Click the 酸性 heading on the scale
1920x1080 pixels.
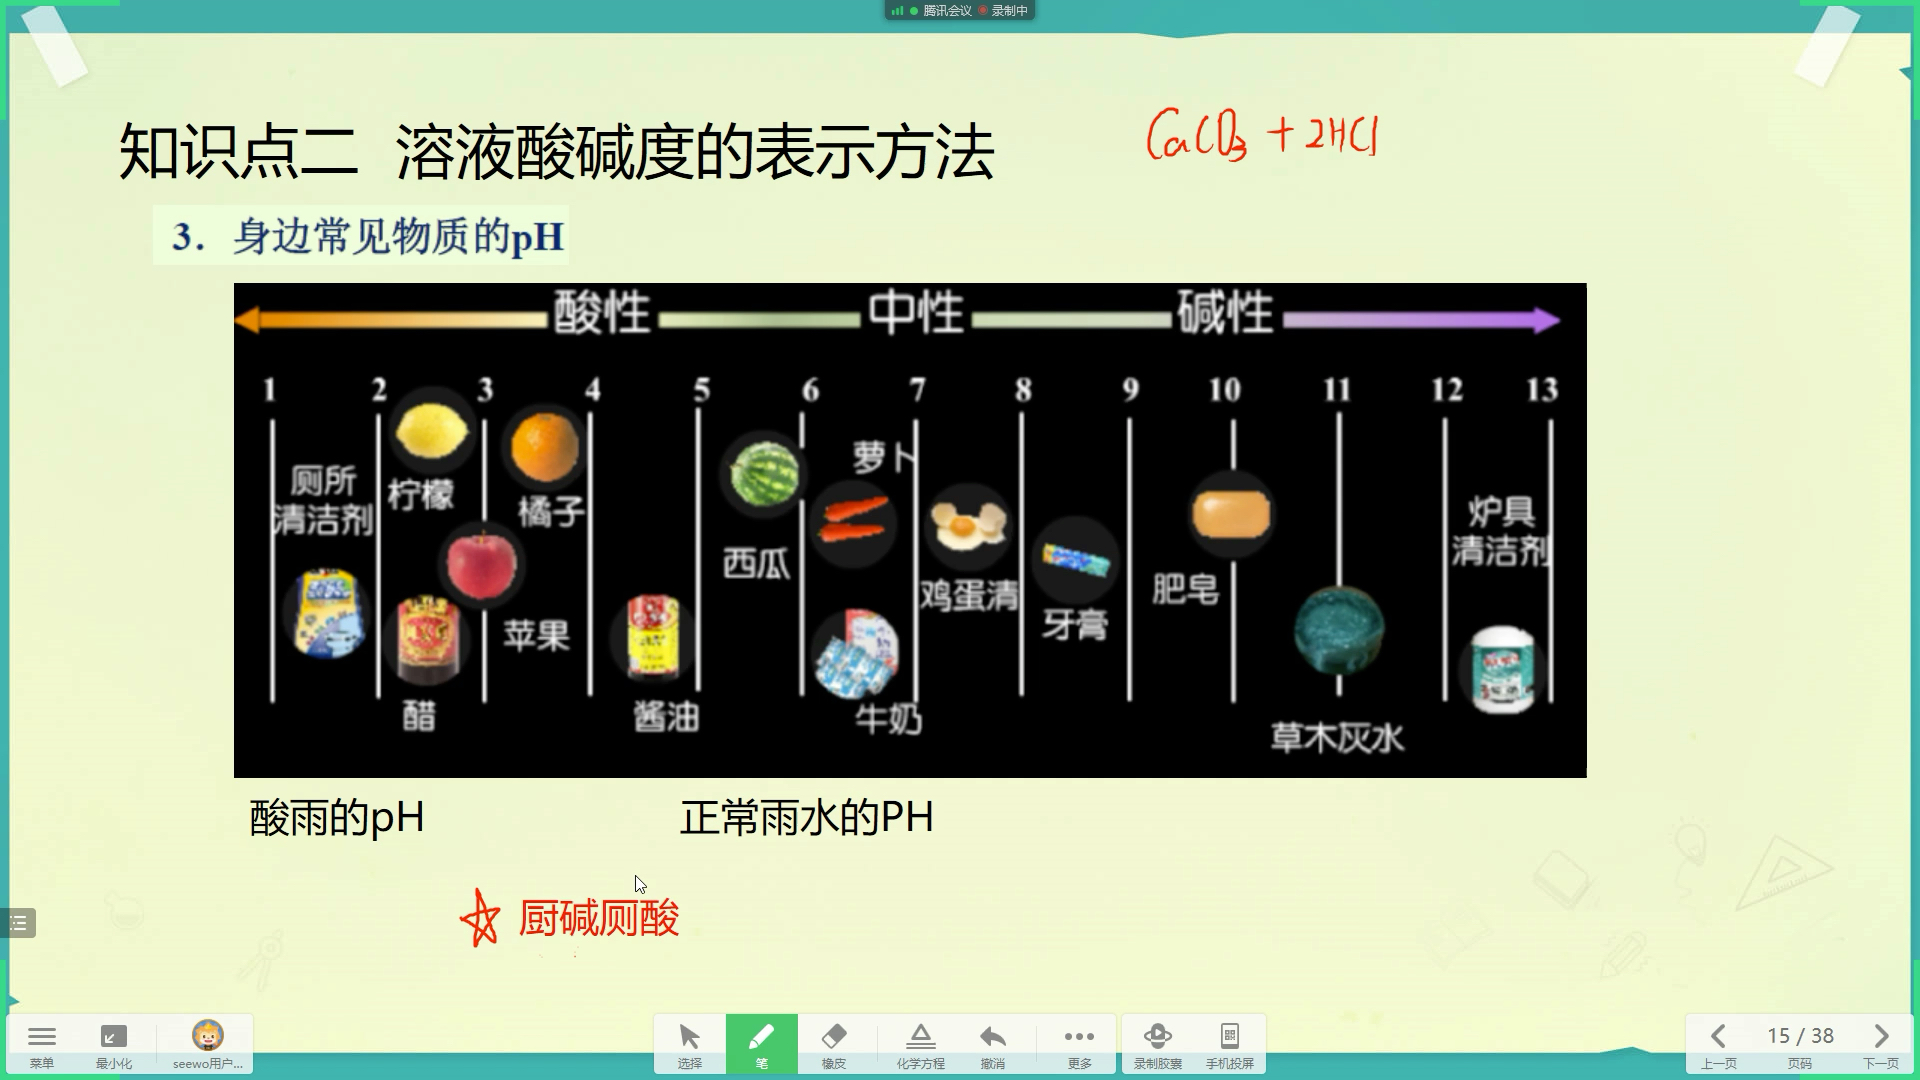pos(602,312)
